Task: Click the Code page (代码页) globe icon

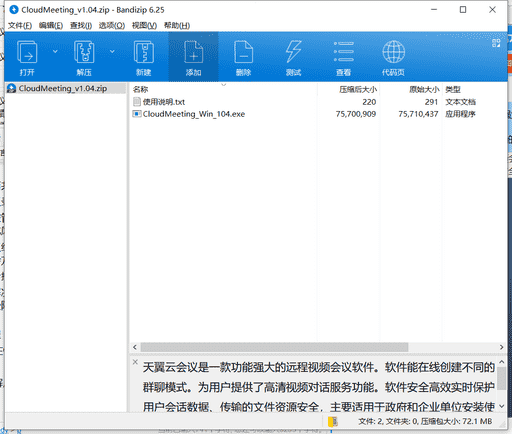Action: coord(394,52)
